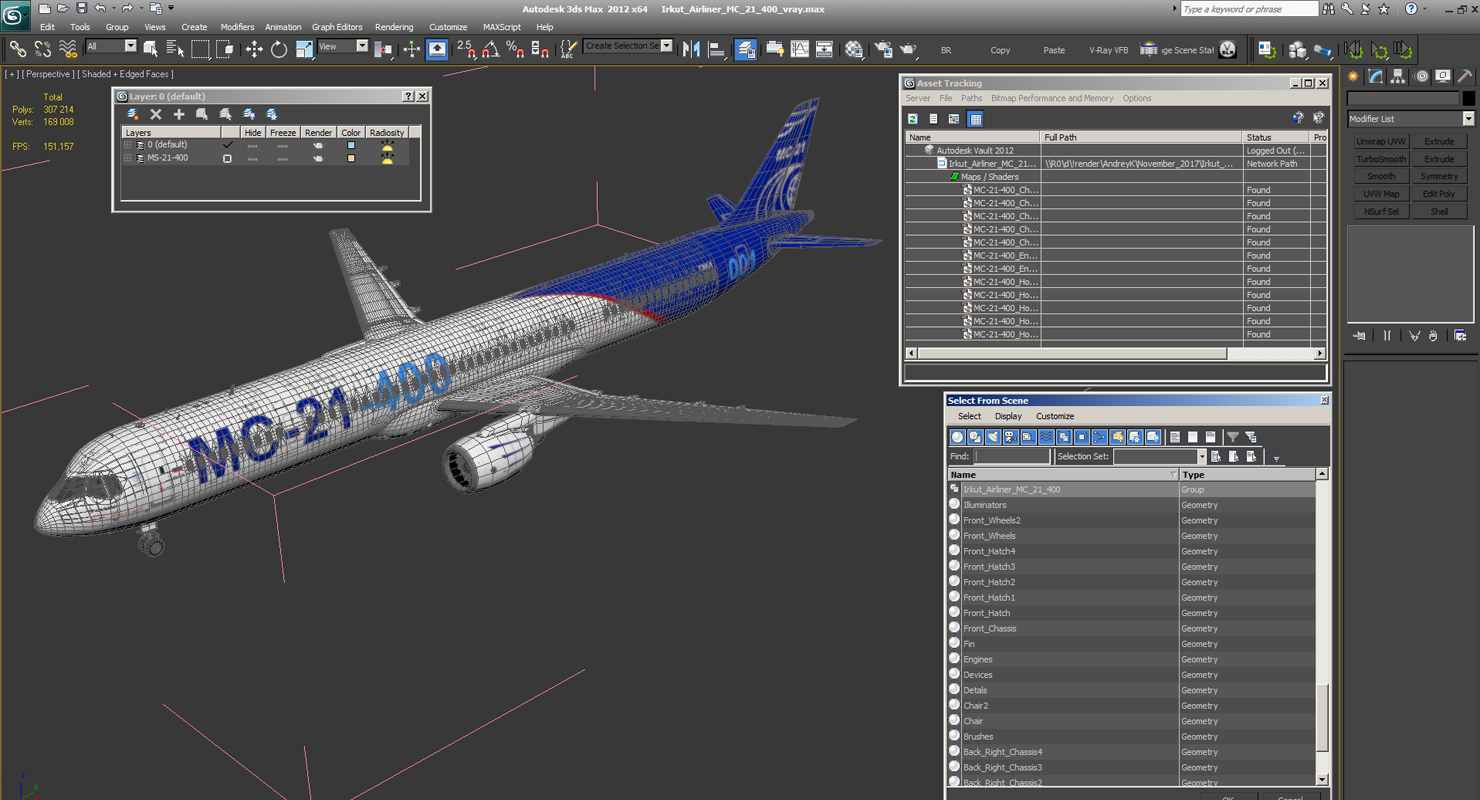Viewport: 1480px width, 800px height.
Task: Choose the Select and Scale tool
Action: click(304, 49)
